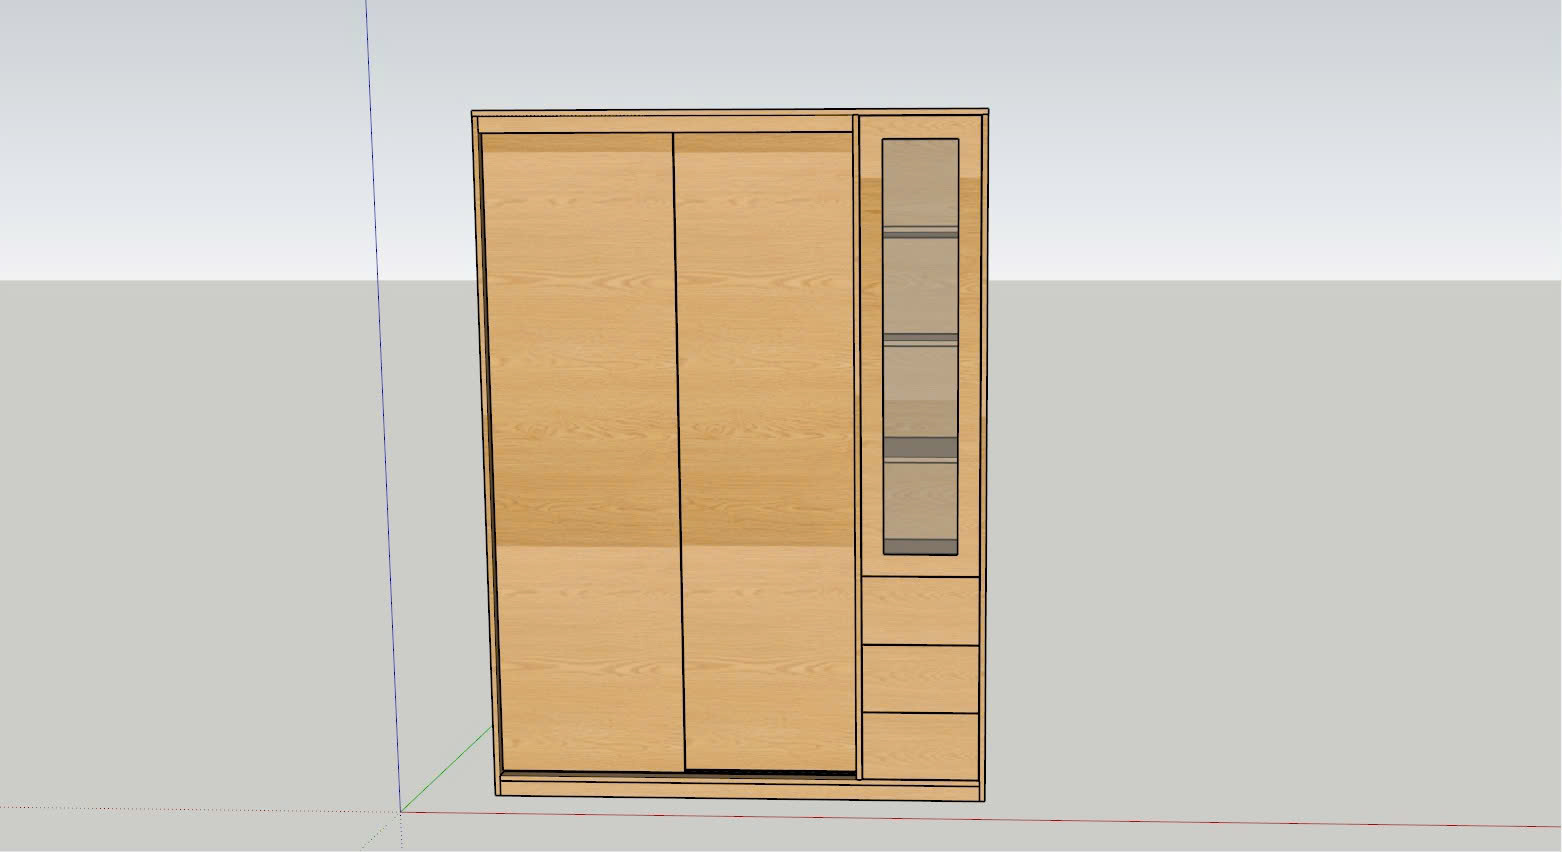This screenshot has width=1562, height=852.
Task: Select the right side panel of wardrobe
Action: coord(984,450)
